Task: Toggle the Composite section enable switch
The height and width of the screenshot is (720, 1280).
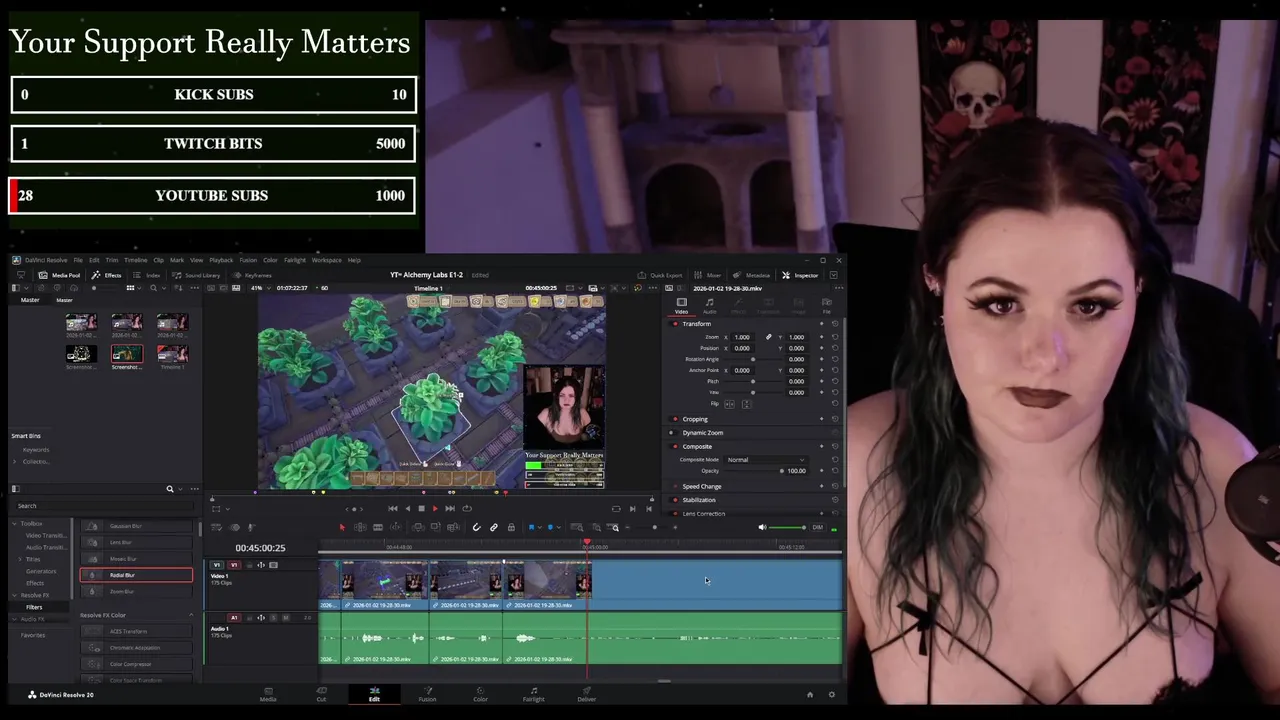Action: click(675, 447)
